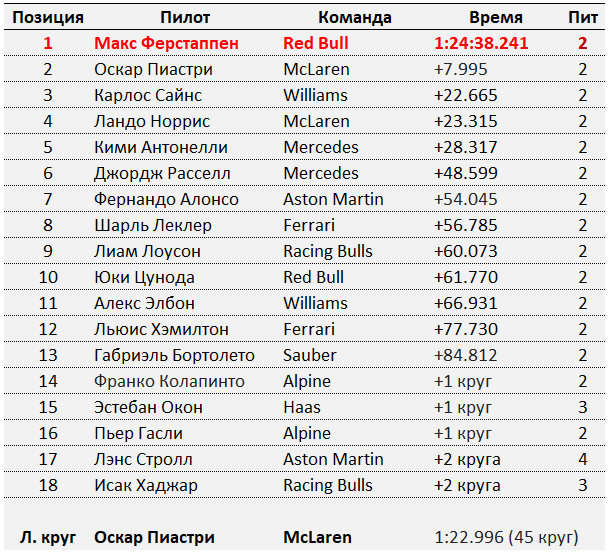Select the Sauber team cell
The image size is (609, 553).
pyautogui.click(x=310, y=355)
